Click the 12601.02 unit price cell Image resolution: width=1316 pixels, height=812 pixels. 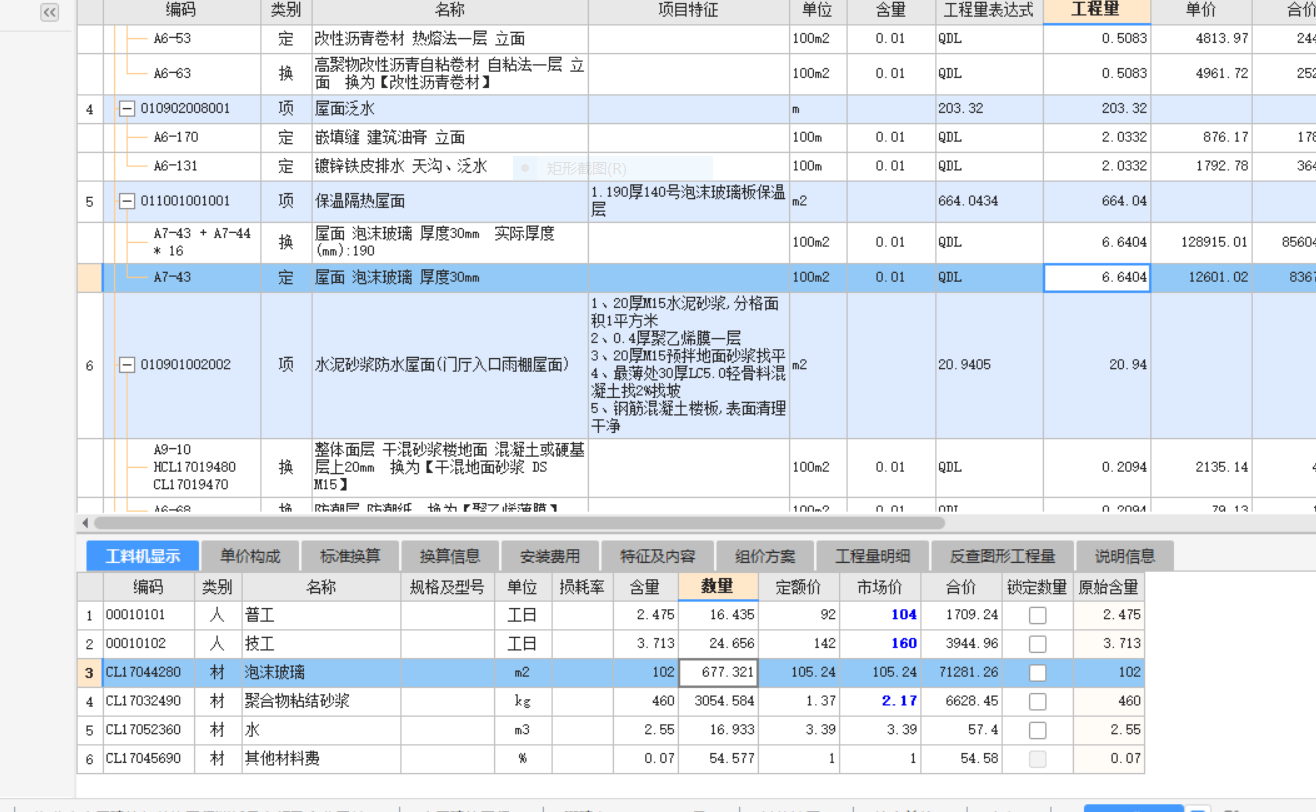(x=1200, y=278)
